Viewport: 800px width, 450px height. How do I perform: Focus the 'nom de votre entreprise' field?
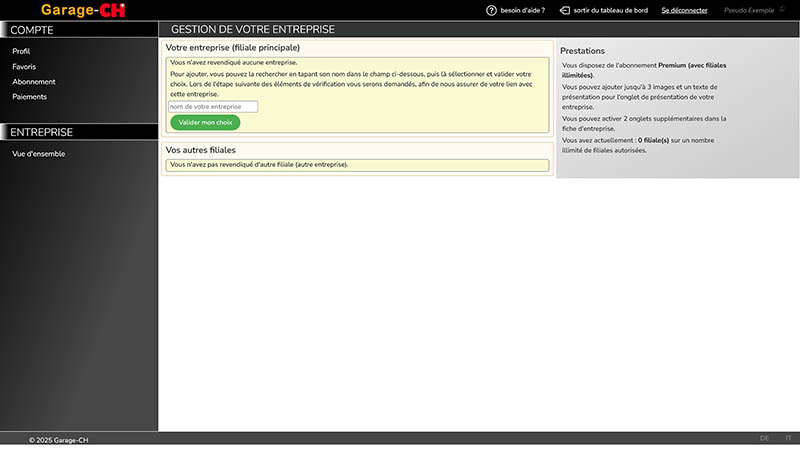tap(213, 107)
